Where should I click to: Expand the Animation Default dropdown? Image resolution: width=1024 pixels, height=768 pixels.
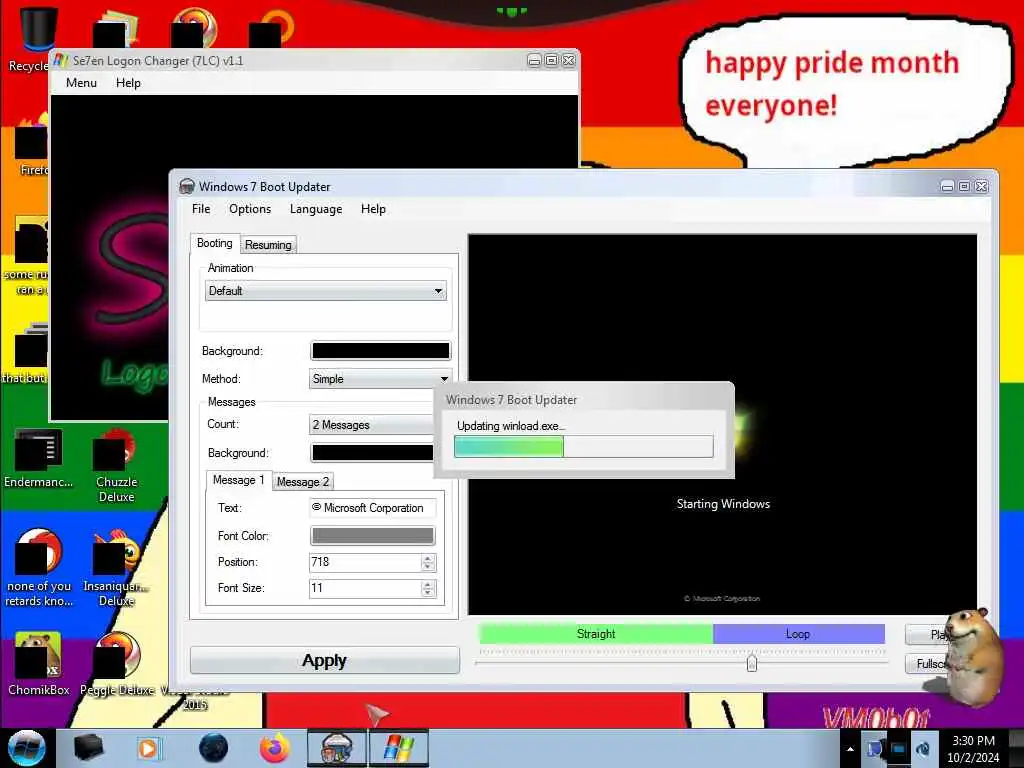pyautogui.click(x=326, y=291)
